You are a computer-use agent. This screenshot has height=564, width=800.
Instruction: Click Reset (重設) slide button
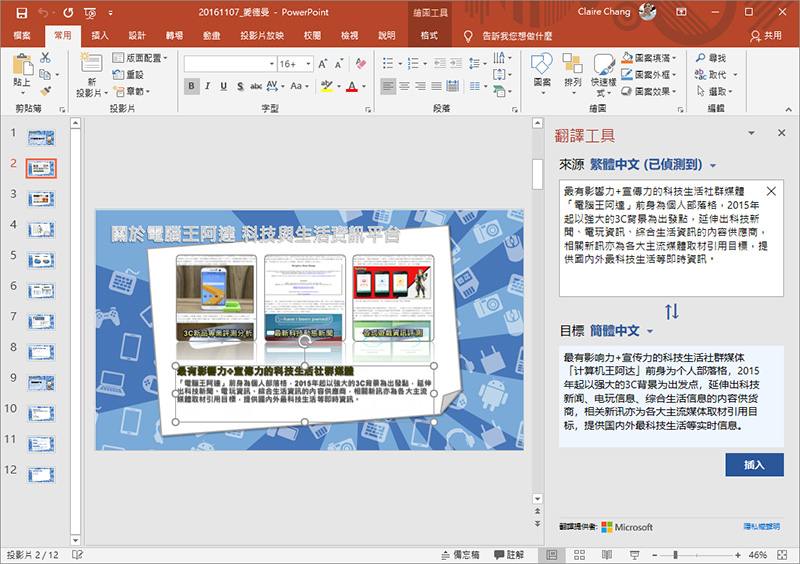[x=128, y=75]
